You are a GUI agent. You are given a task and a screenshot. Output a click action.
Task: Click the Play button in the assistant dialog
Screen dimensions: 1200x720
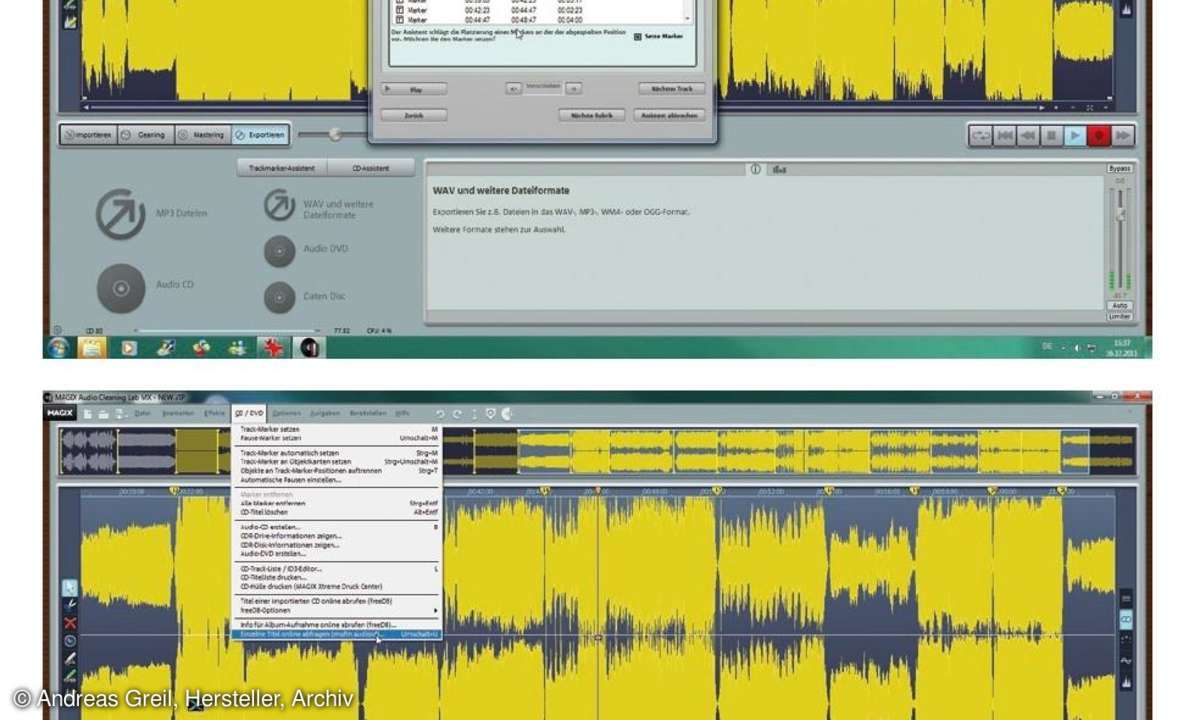tap(415, 89)
